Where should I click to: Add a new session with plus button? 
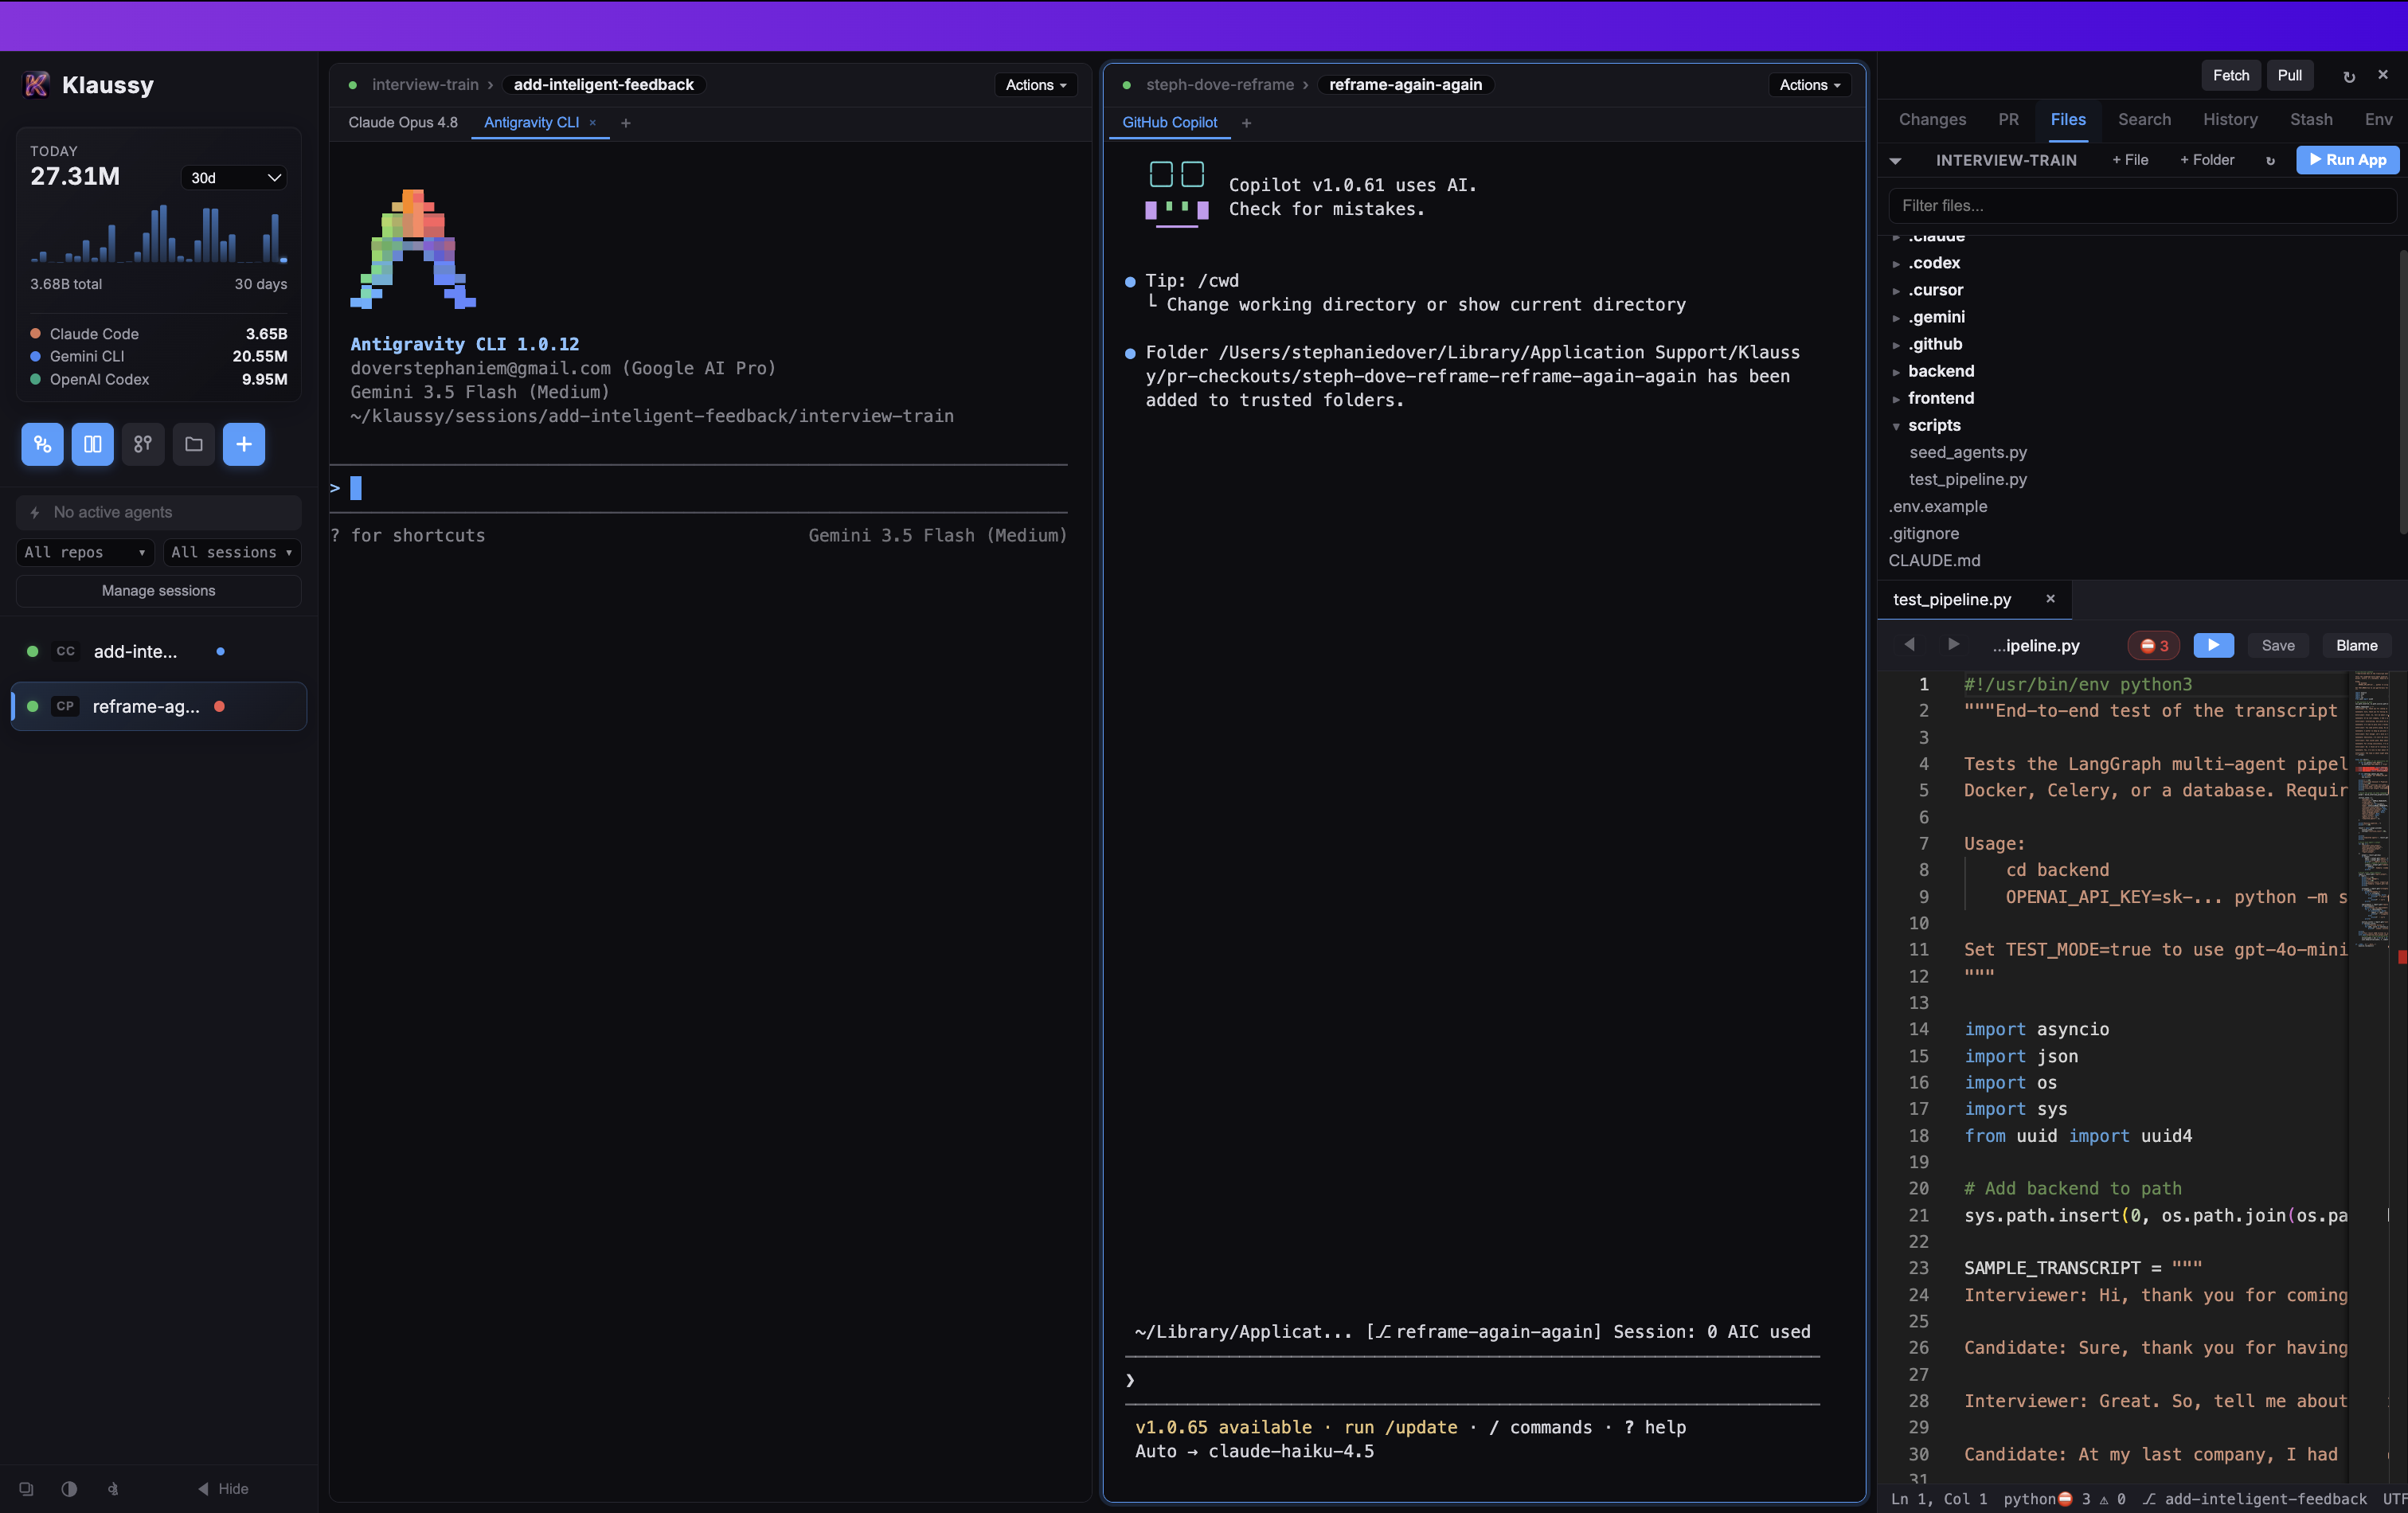click(244, 444)
